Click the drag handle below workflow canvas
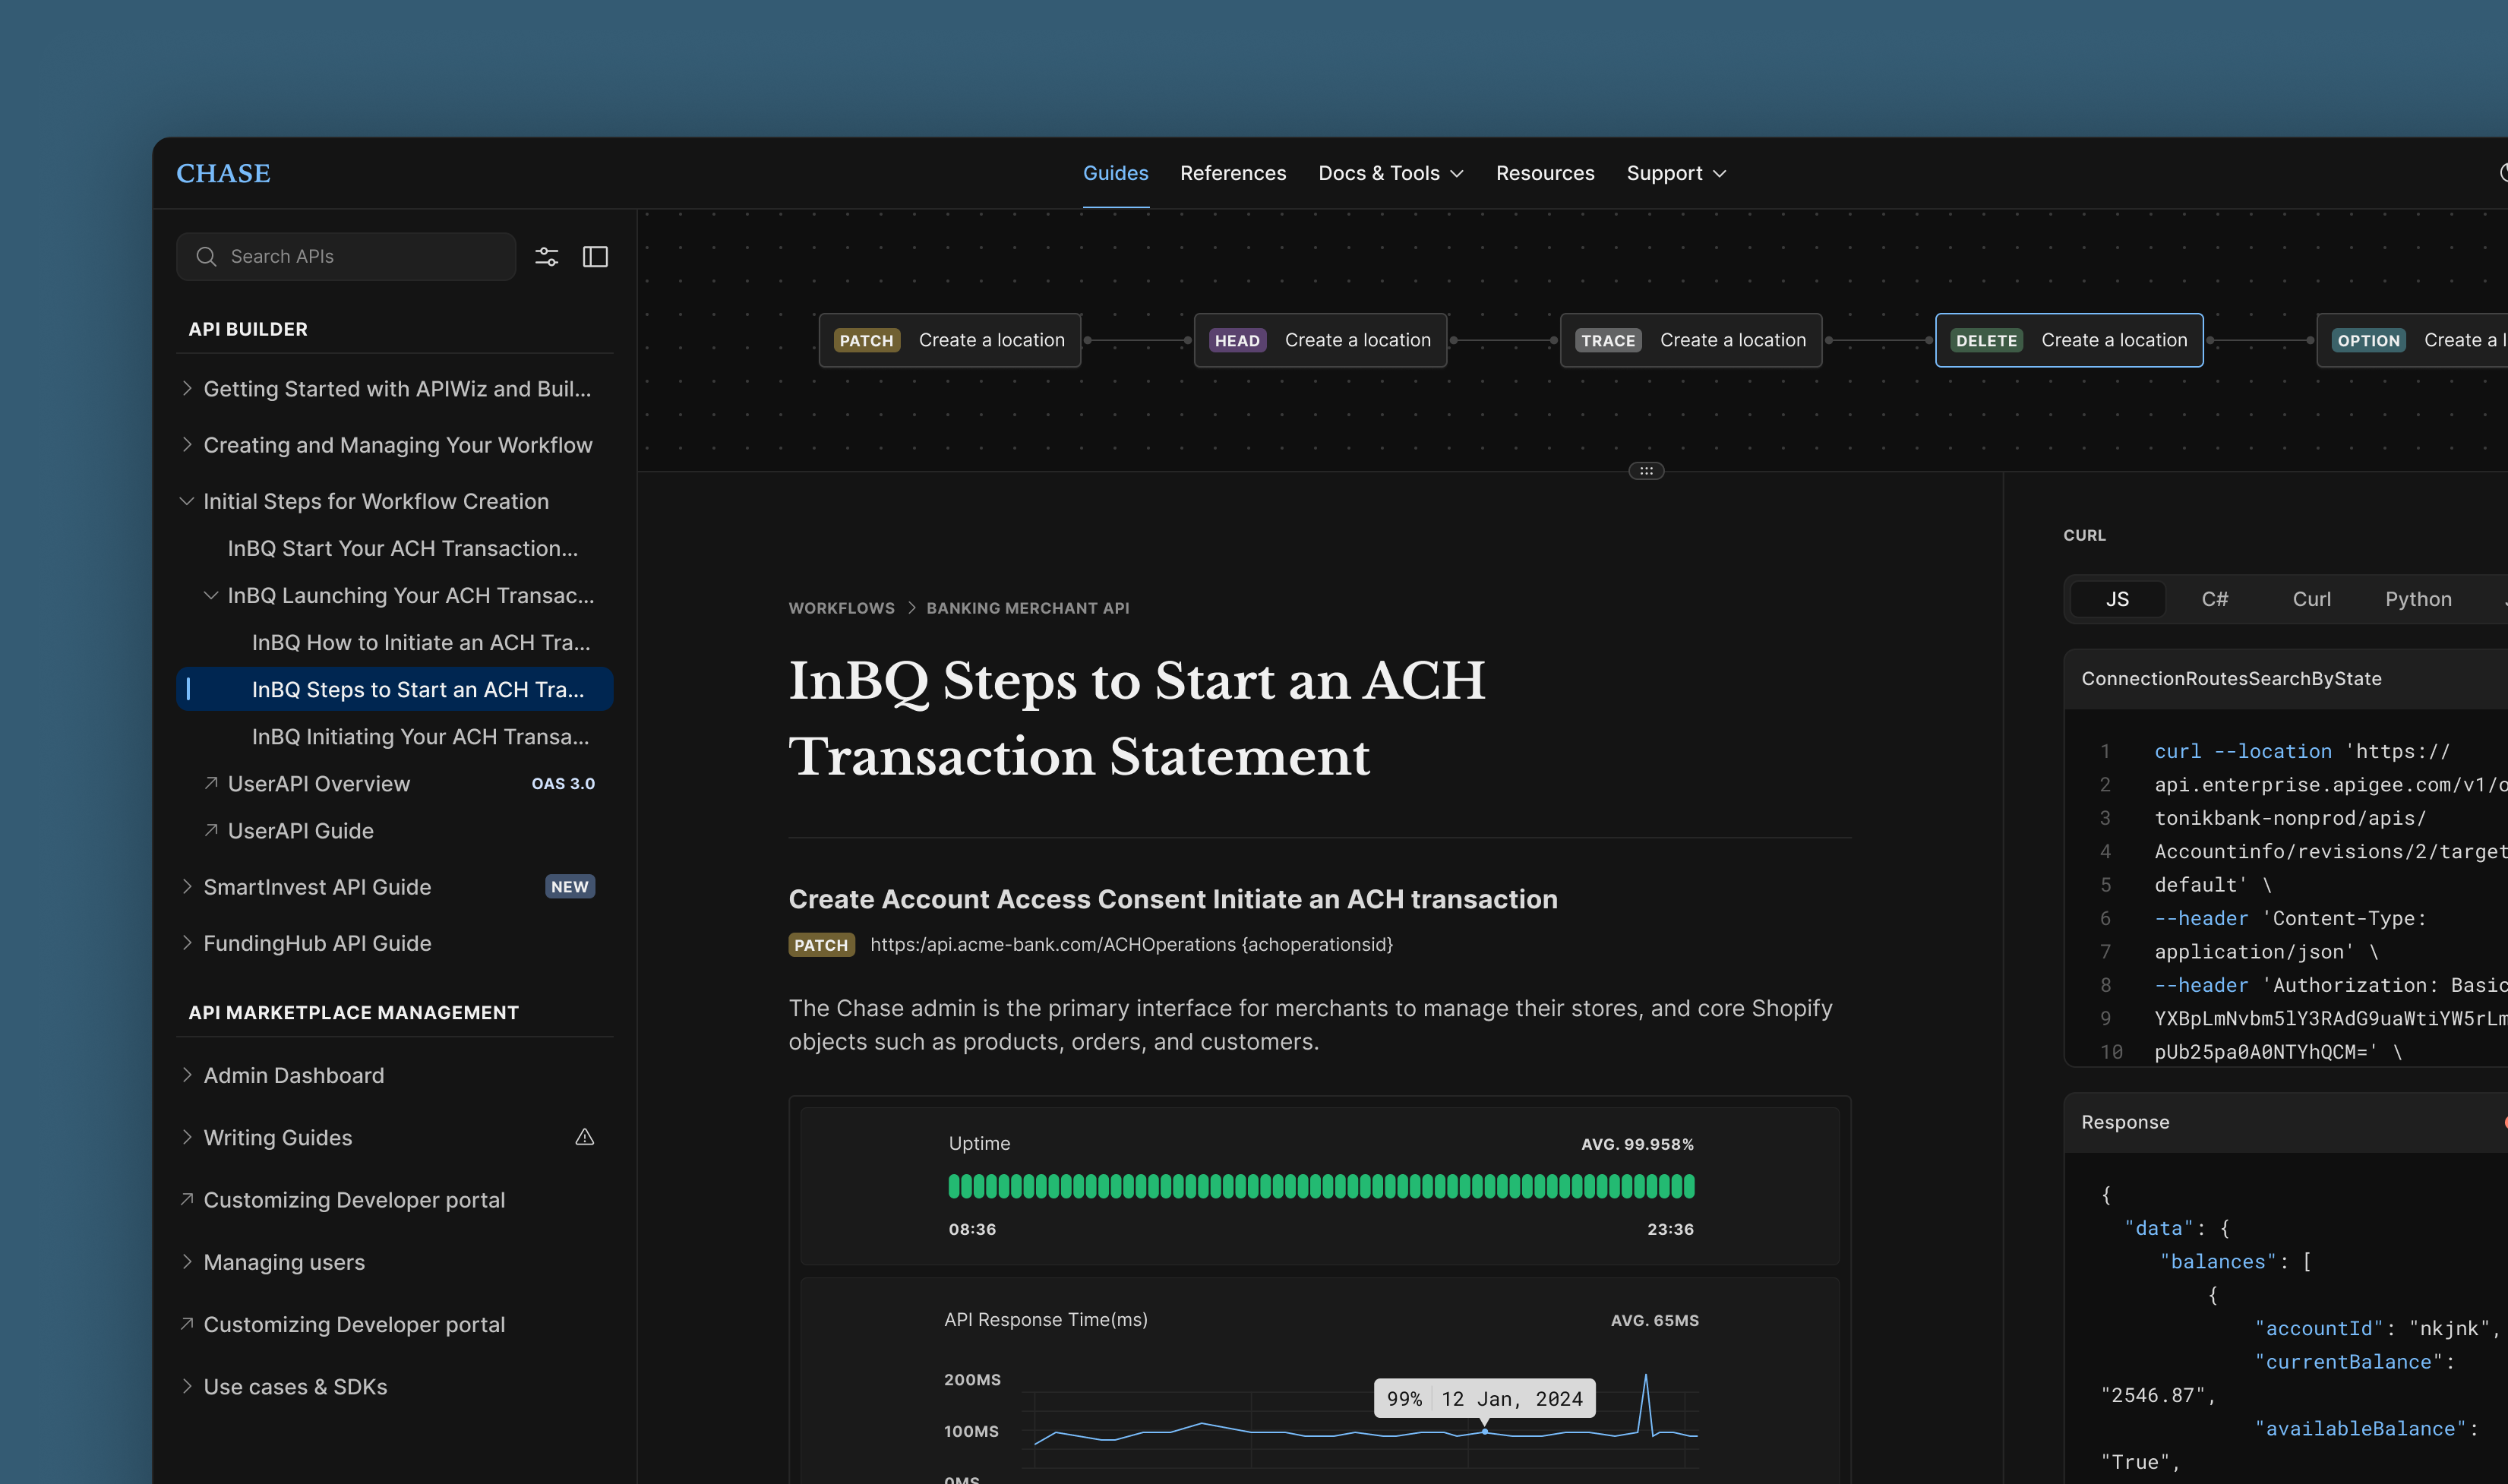Viewport: 2508px width, 1484px height. click(x=1646, y=471)
